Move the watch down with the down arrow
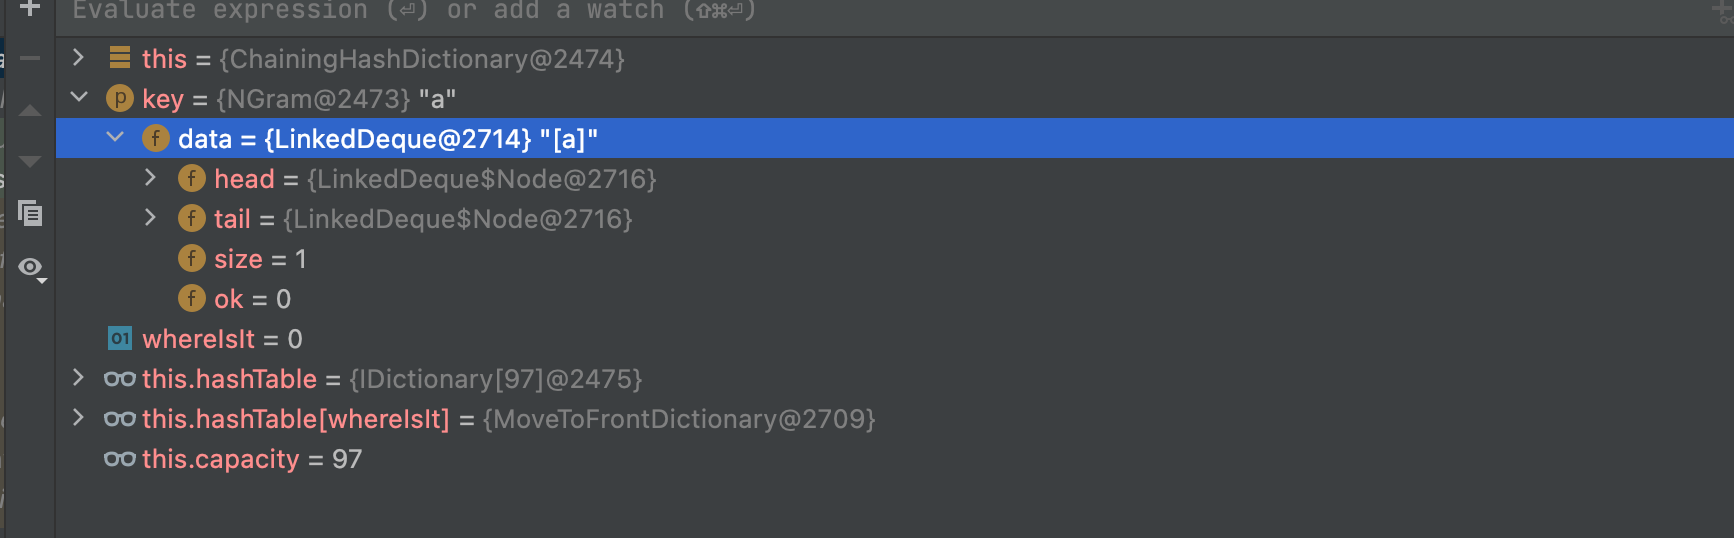 [30, 161]
